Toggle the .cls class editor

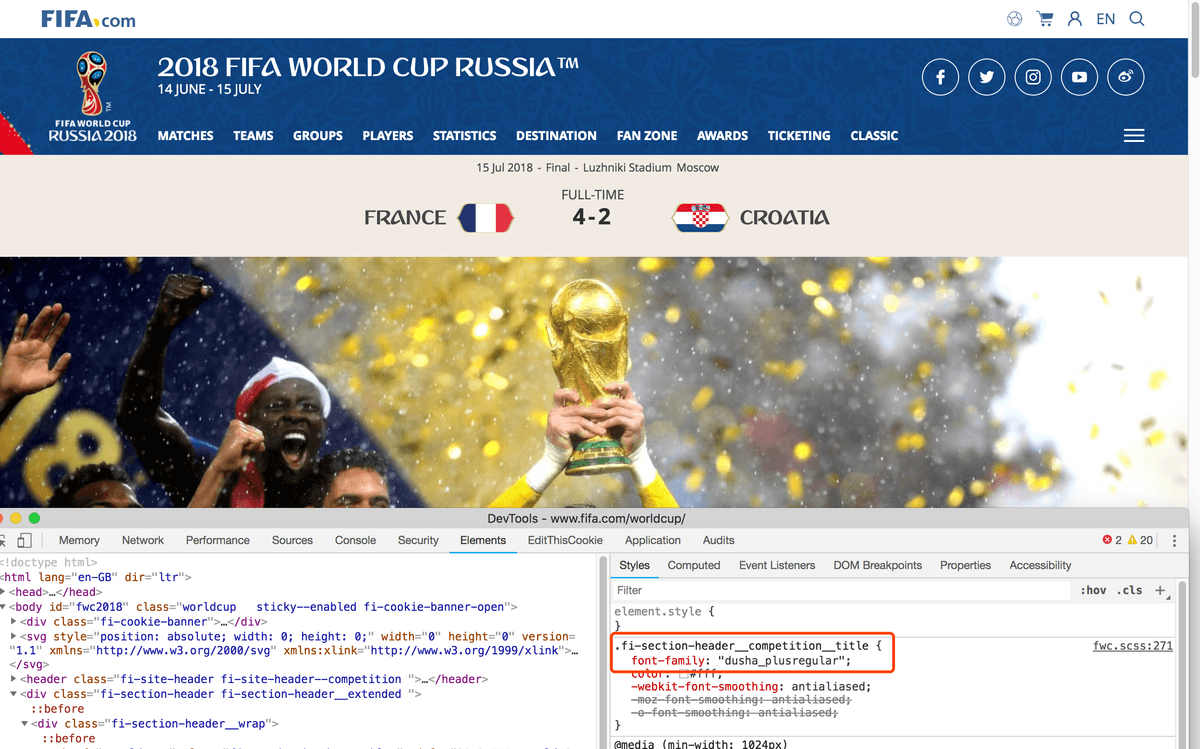pos(1130,590)
